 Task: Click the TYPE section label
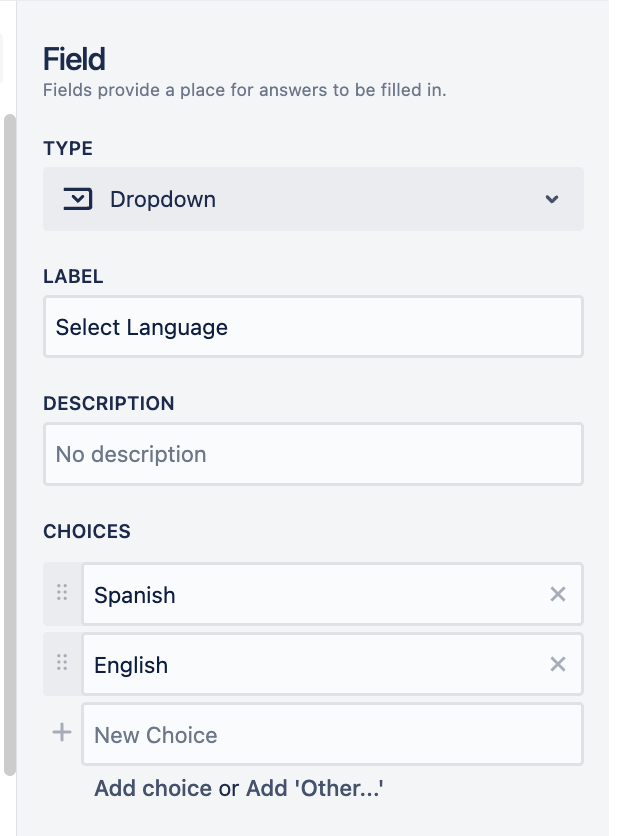click(68, 149)
